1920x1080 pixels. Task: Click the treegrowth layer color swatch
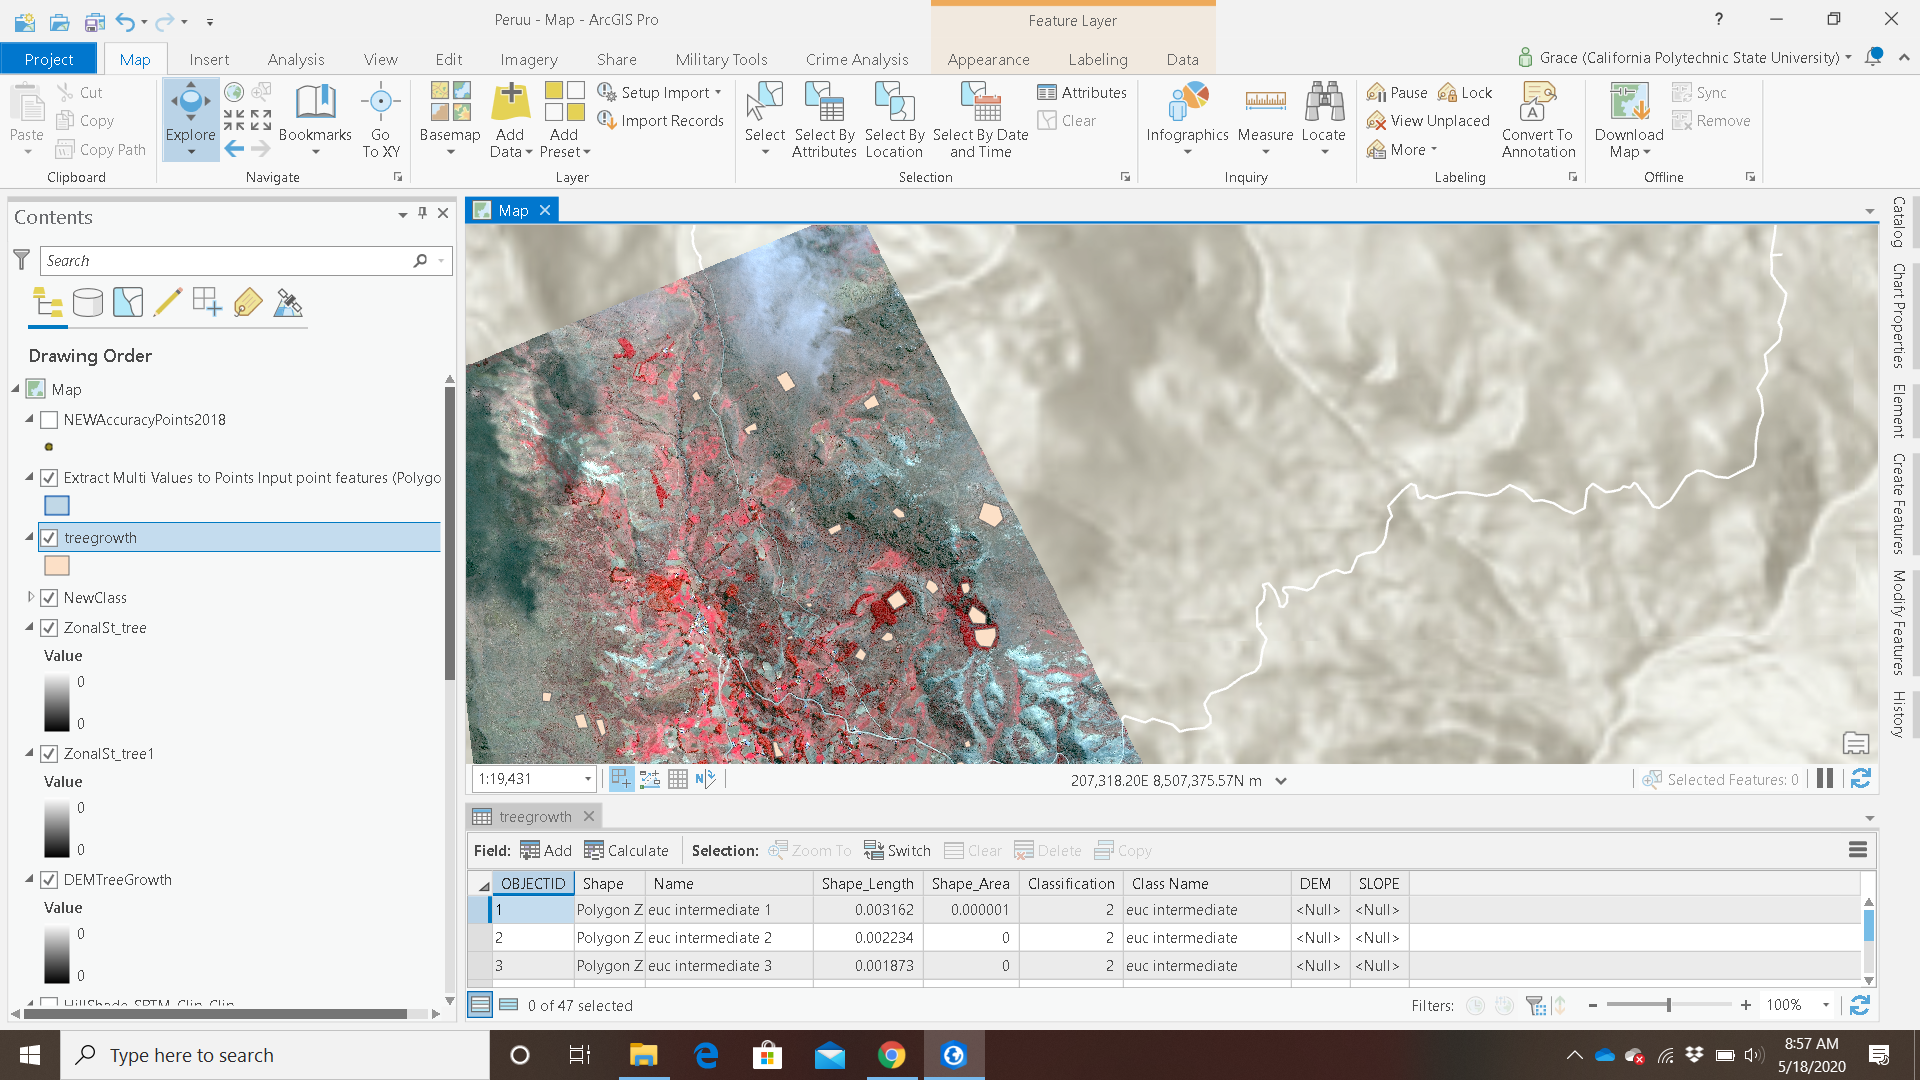[x=57, y=566]
